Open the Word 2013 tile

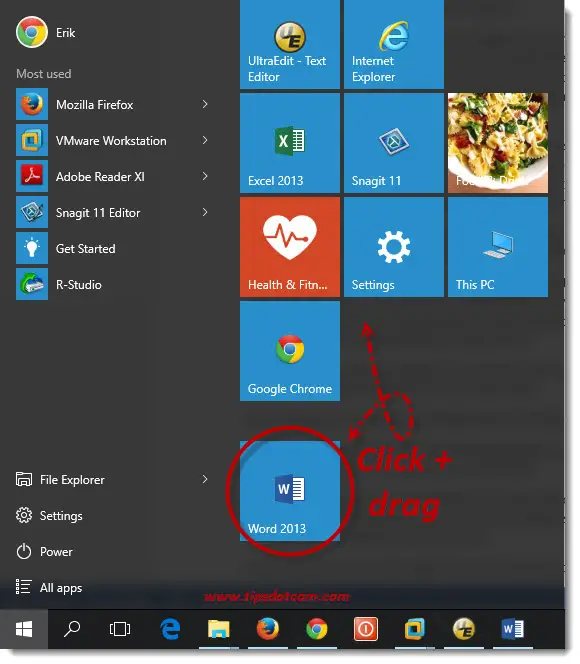point(290,491)
